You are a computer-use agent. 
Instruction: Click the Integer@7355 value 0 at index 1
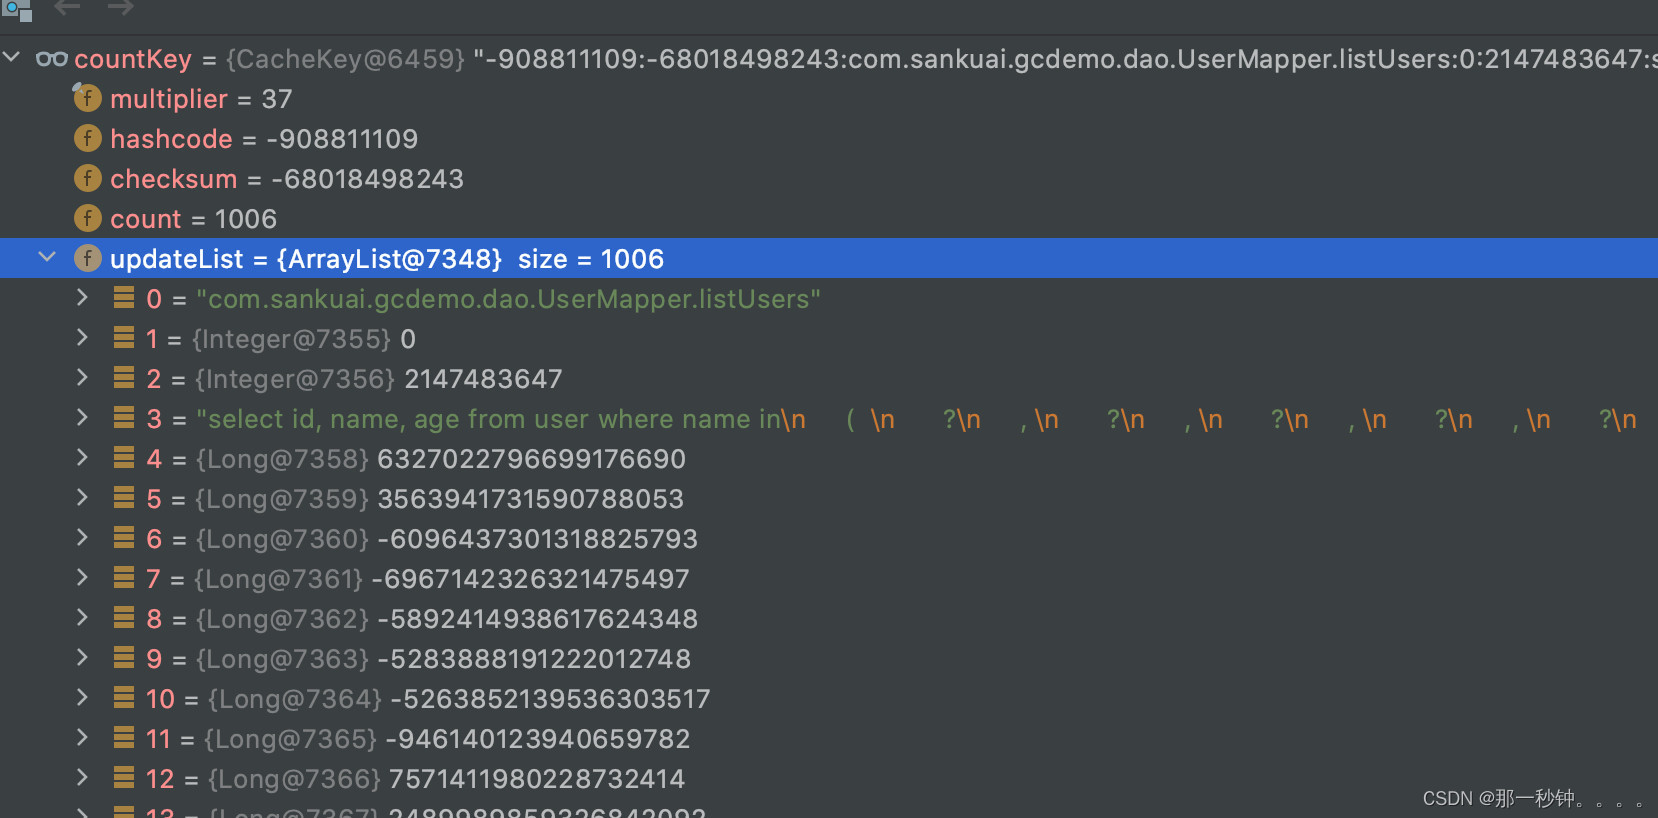pyautogui.click(x=408, y=339)
